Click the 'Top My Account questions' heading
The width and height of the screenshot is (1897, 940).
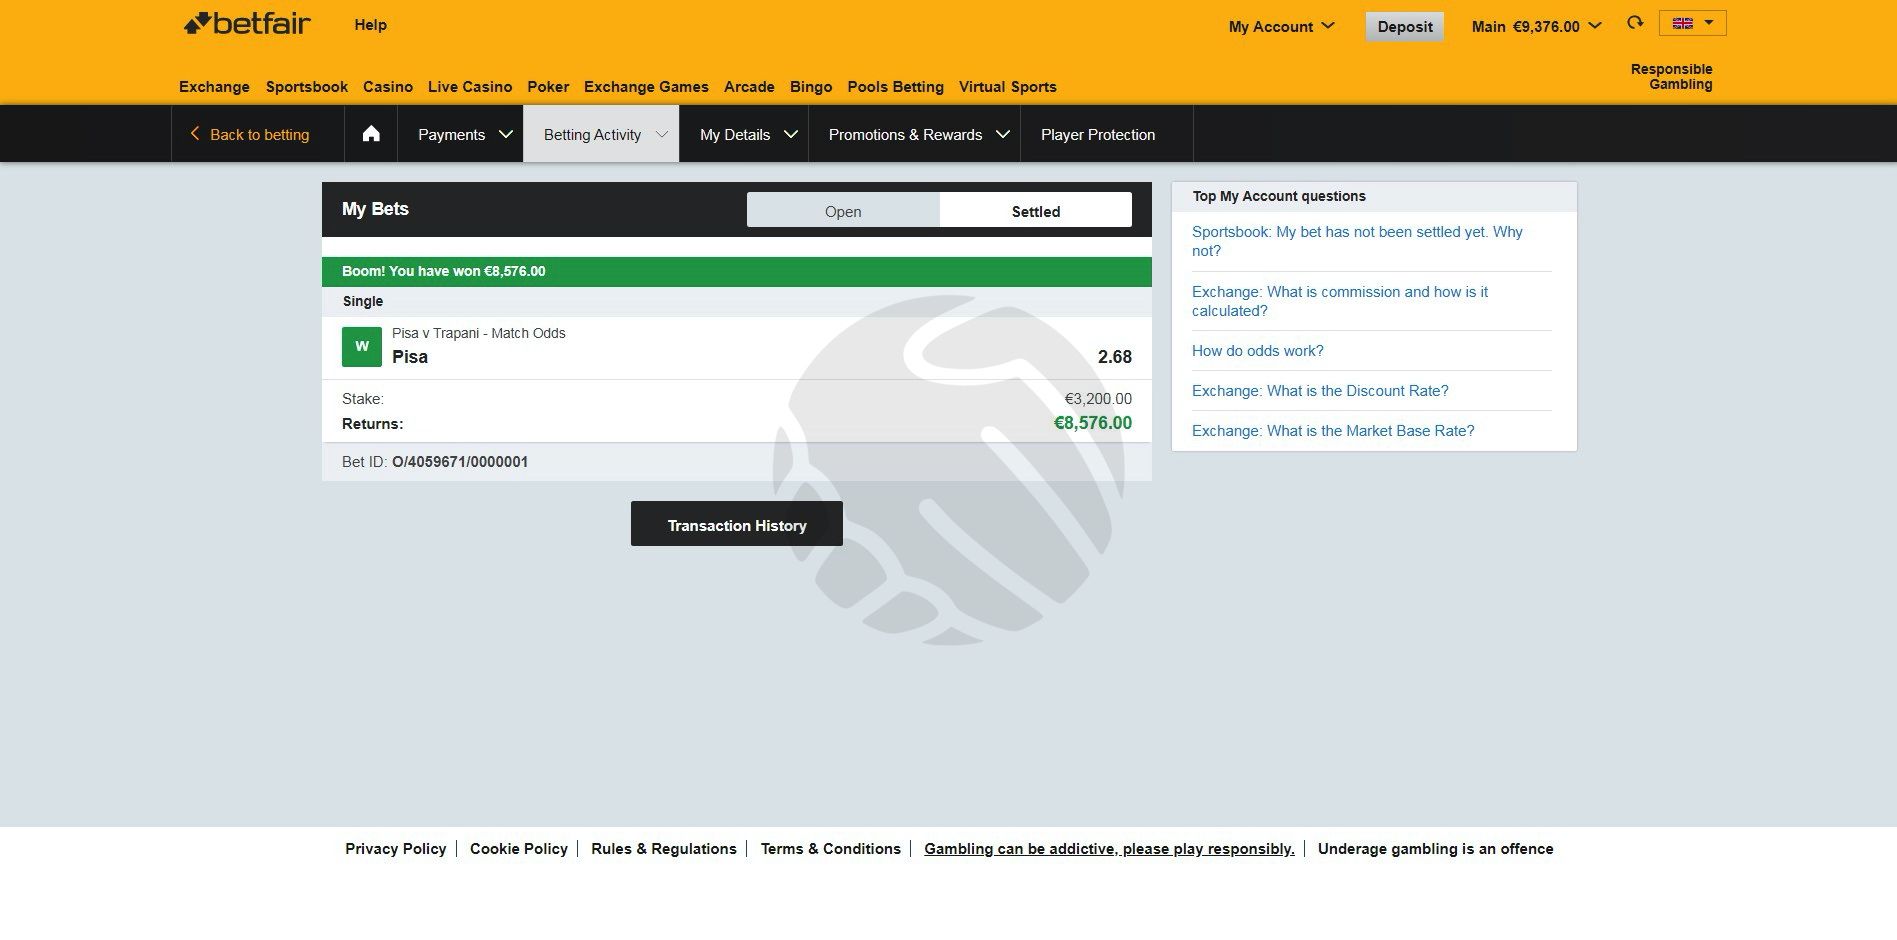(1279, 196)
